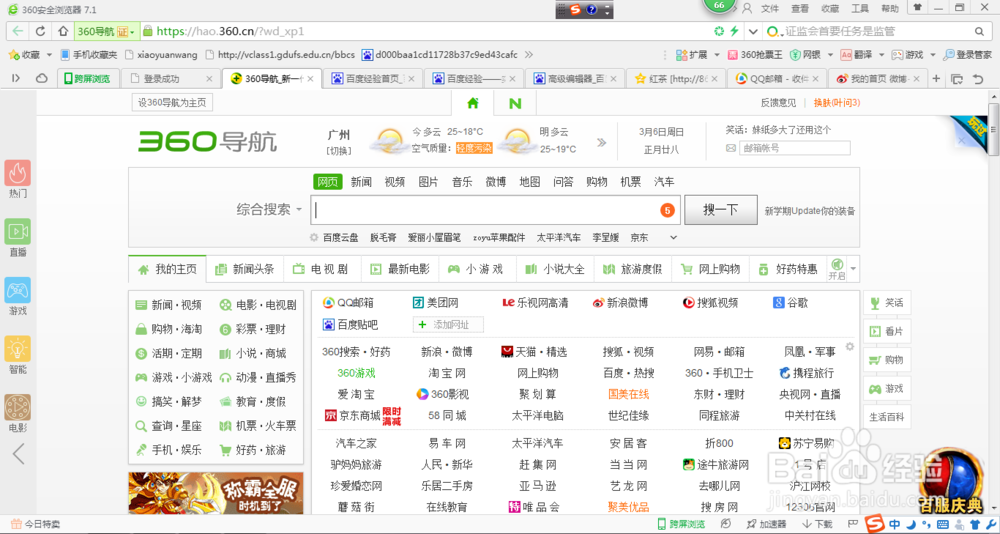
Task: Open the 谷歌 site link
Action: (790, 302)
